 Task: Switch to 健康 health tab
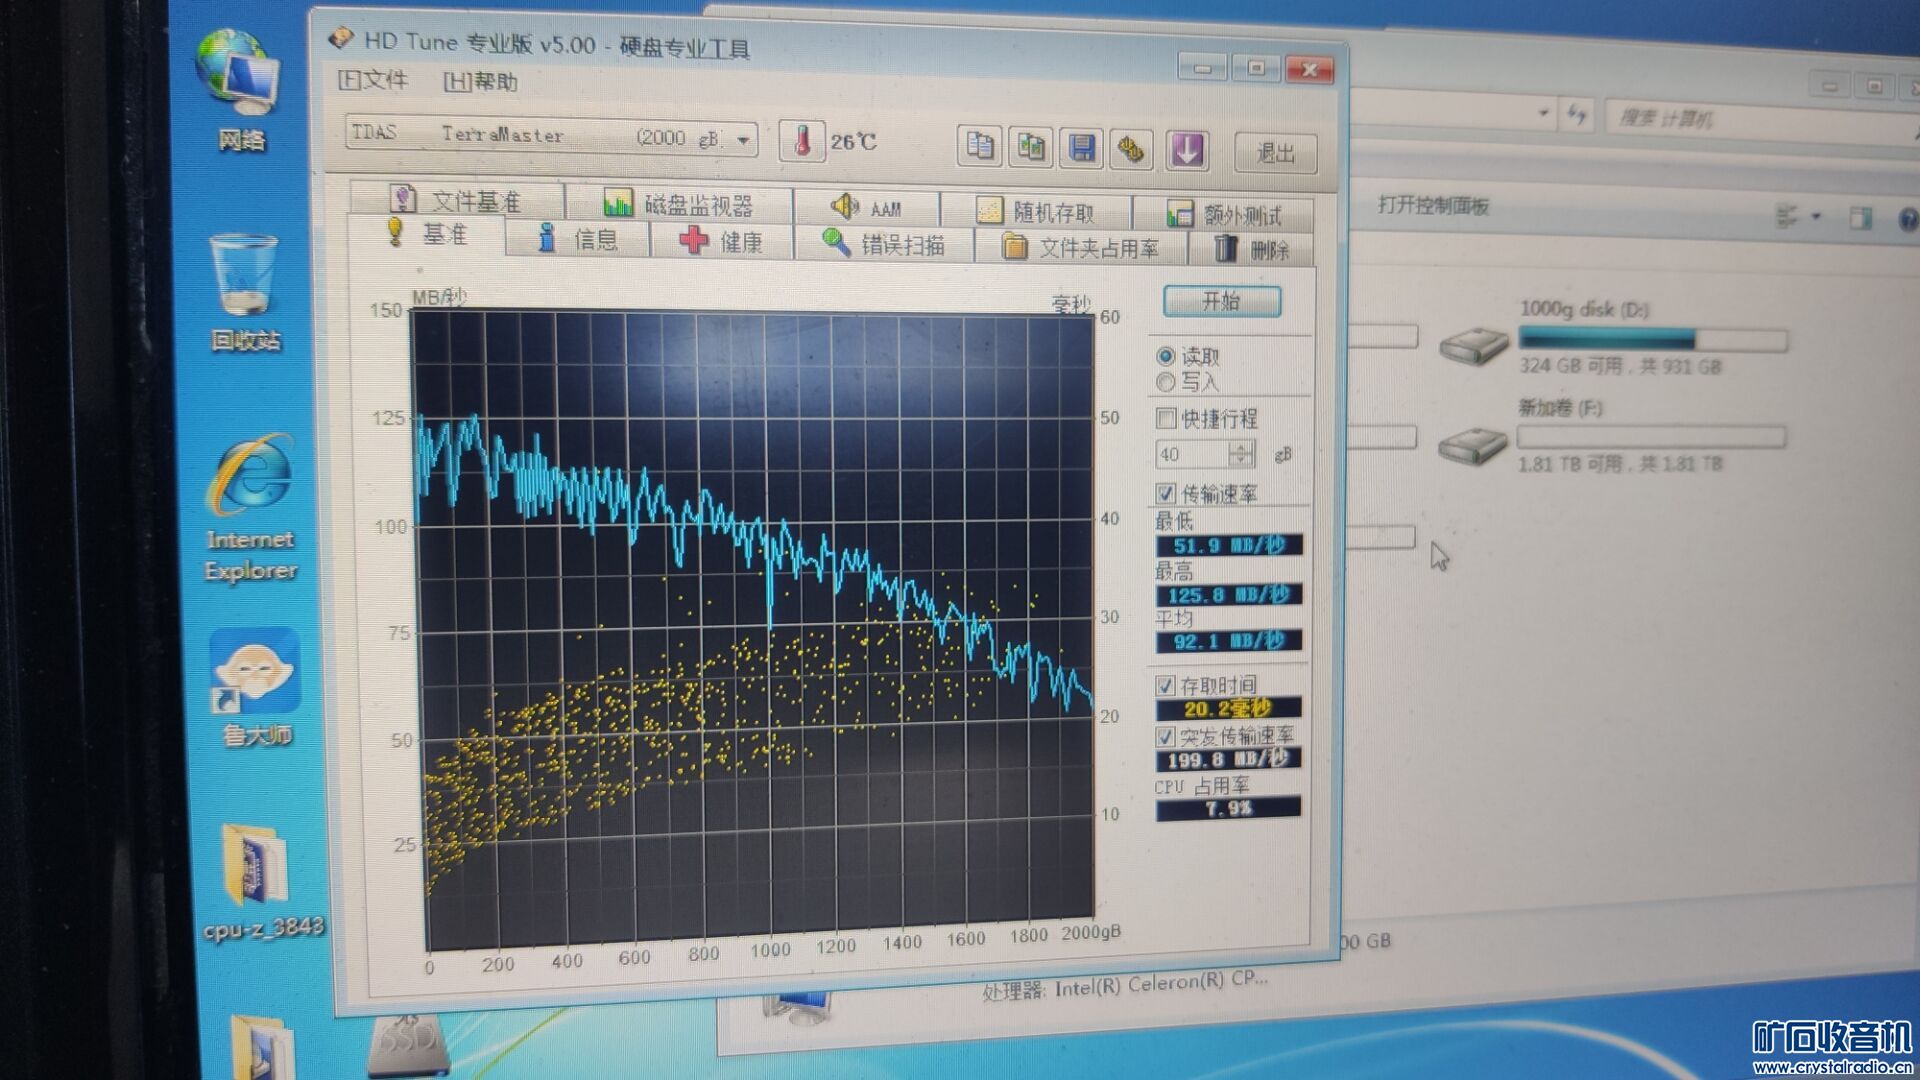[x=721, y=242]
